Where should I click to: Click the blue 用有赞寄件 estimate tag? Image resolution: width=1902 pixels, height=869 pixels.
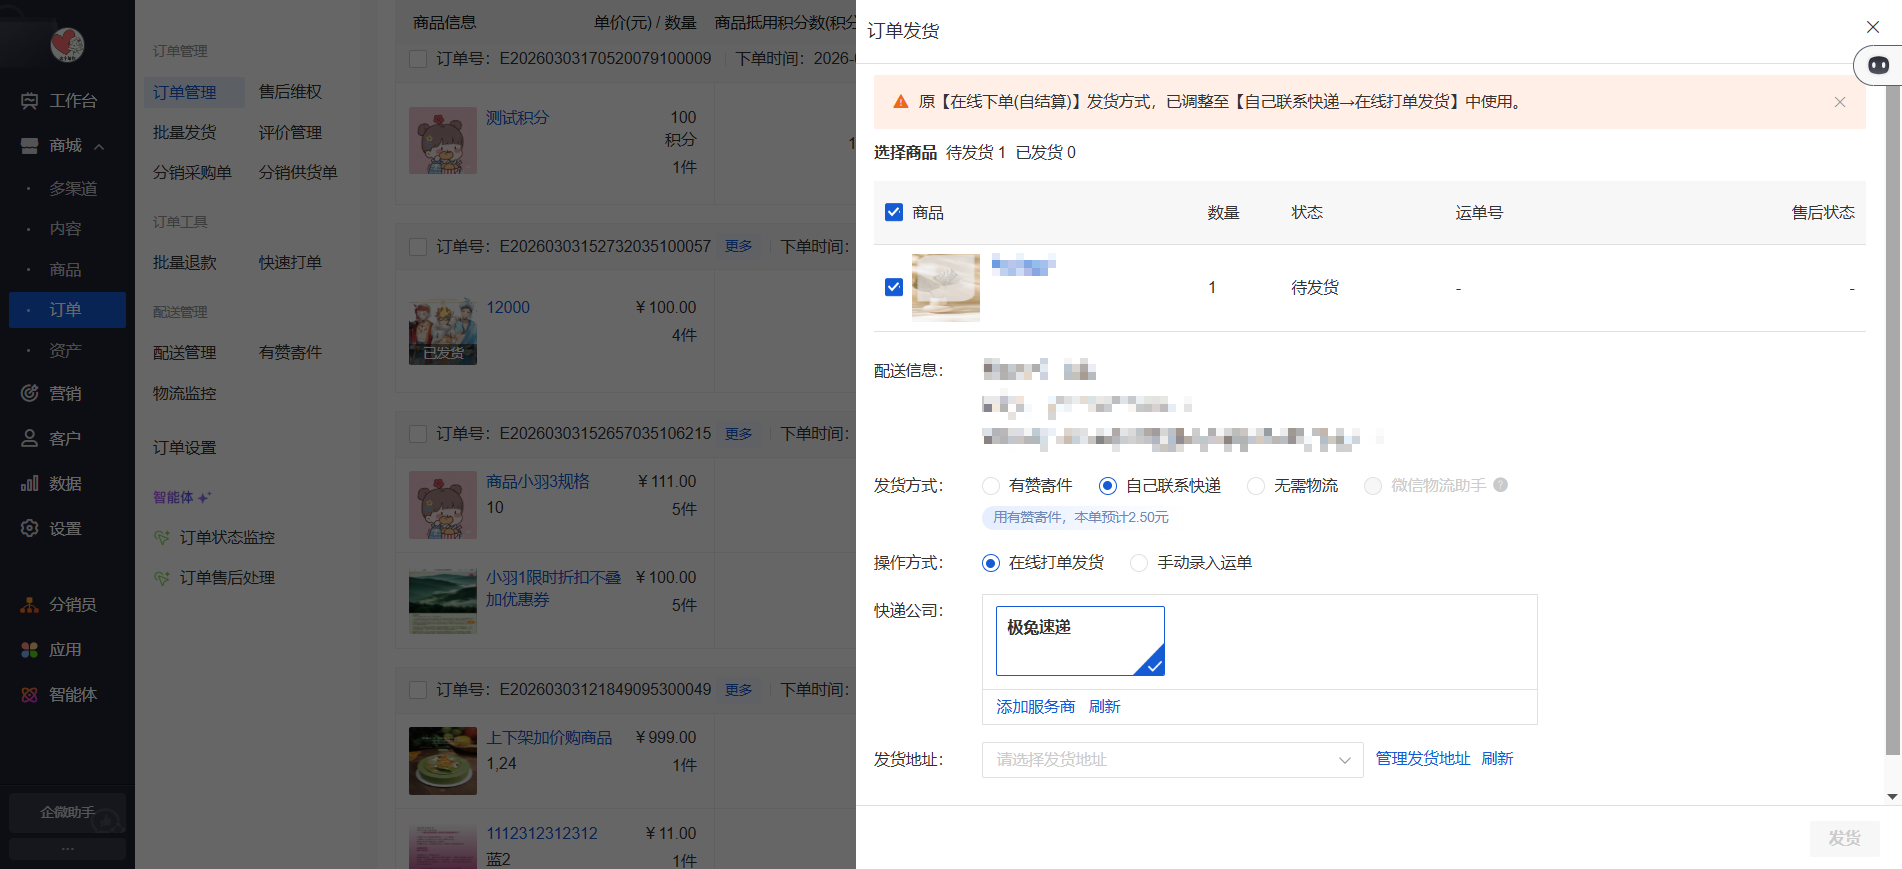[1080, 517]
